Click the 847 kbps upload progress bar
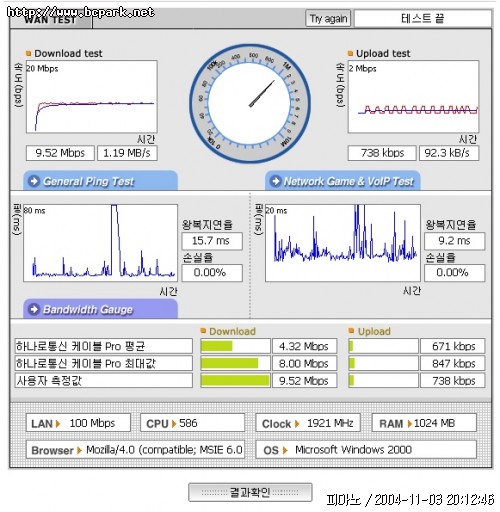Screen dimensions: 500x512 (x=383, y=363)
